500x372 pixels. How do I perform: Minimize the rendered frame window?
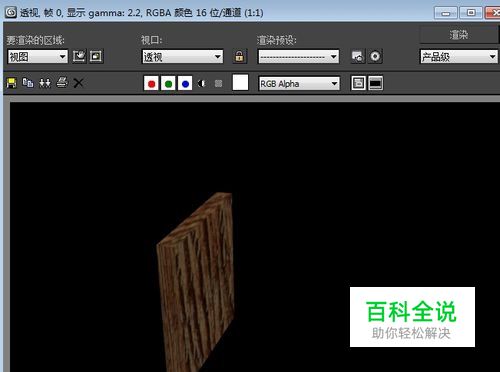point(446,13)
